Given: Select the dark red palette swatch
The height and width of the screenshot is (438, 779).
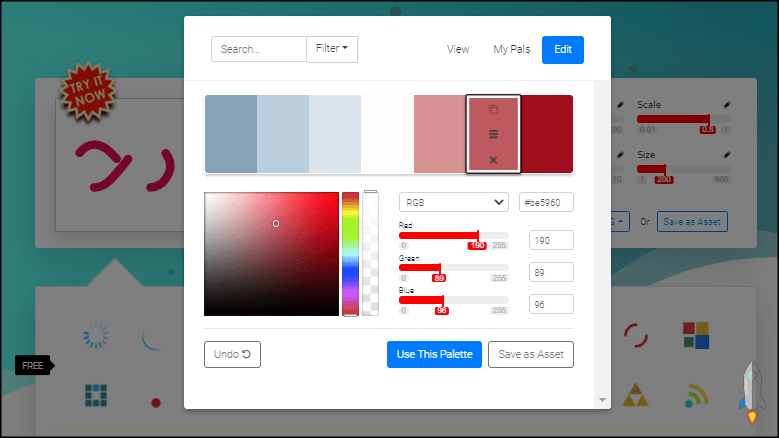Looking at the screenshot, I should pyautogui.click(x=547, y=134).
